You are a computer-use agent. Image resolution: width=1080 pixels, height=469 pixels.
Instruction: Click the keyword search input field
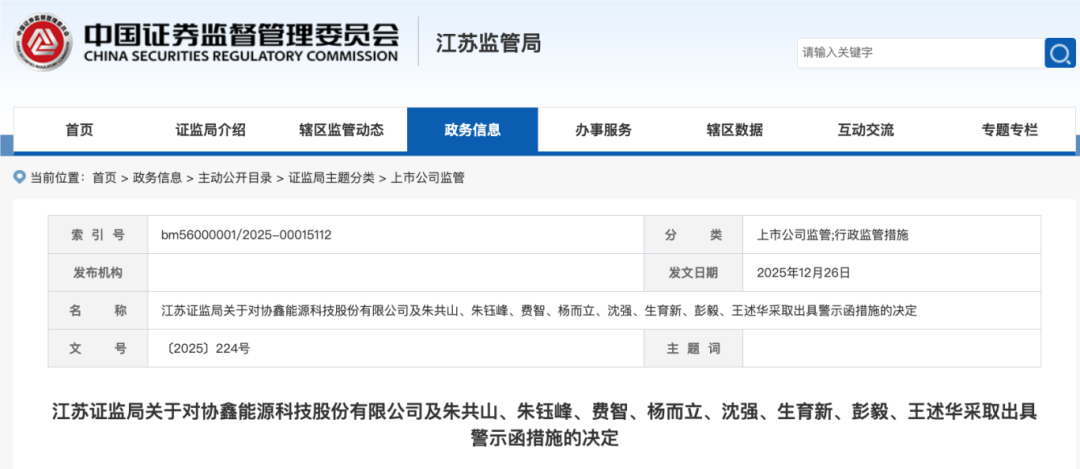920,52
